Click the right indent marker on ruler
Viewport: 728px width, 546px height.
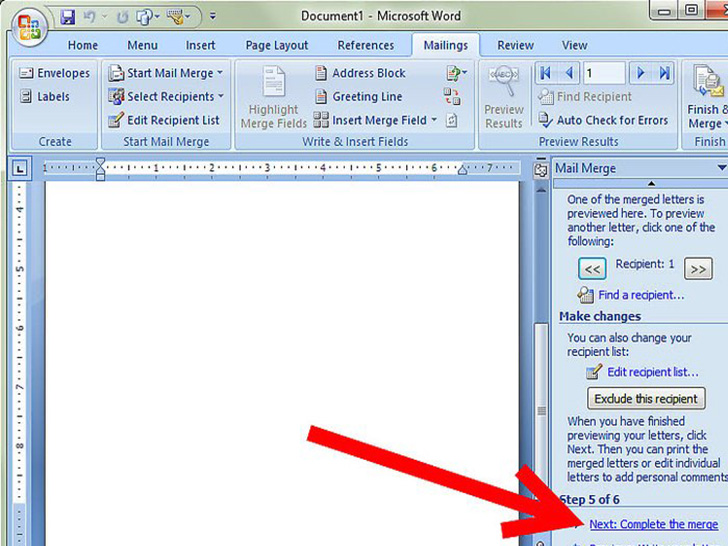[462, 170]
